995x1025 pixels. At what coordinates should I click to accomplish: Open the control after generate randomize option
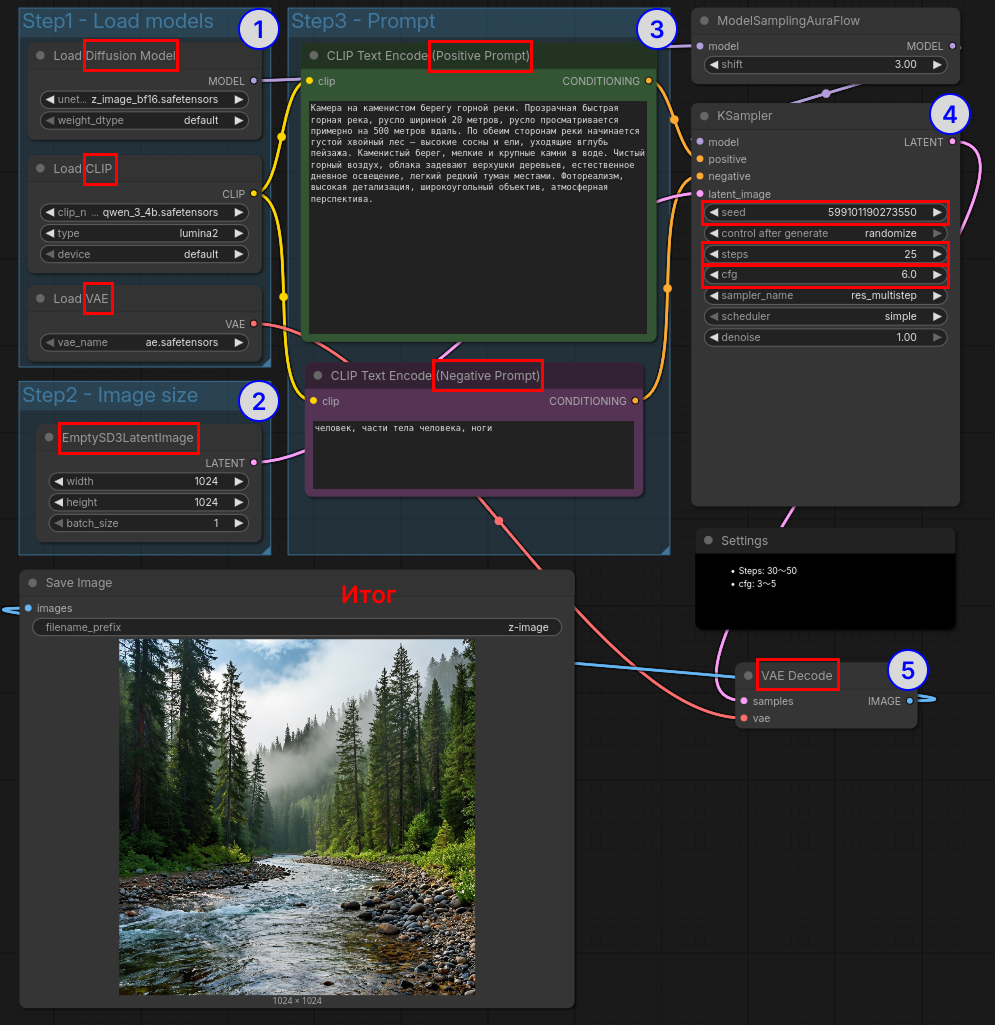click(x=824, y=233)
